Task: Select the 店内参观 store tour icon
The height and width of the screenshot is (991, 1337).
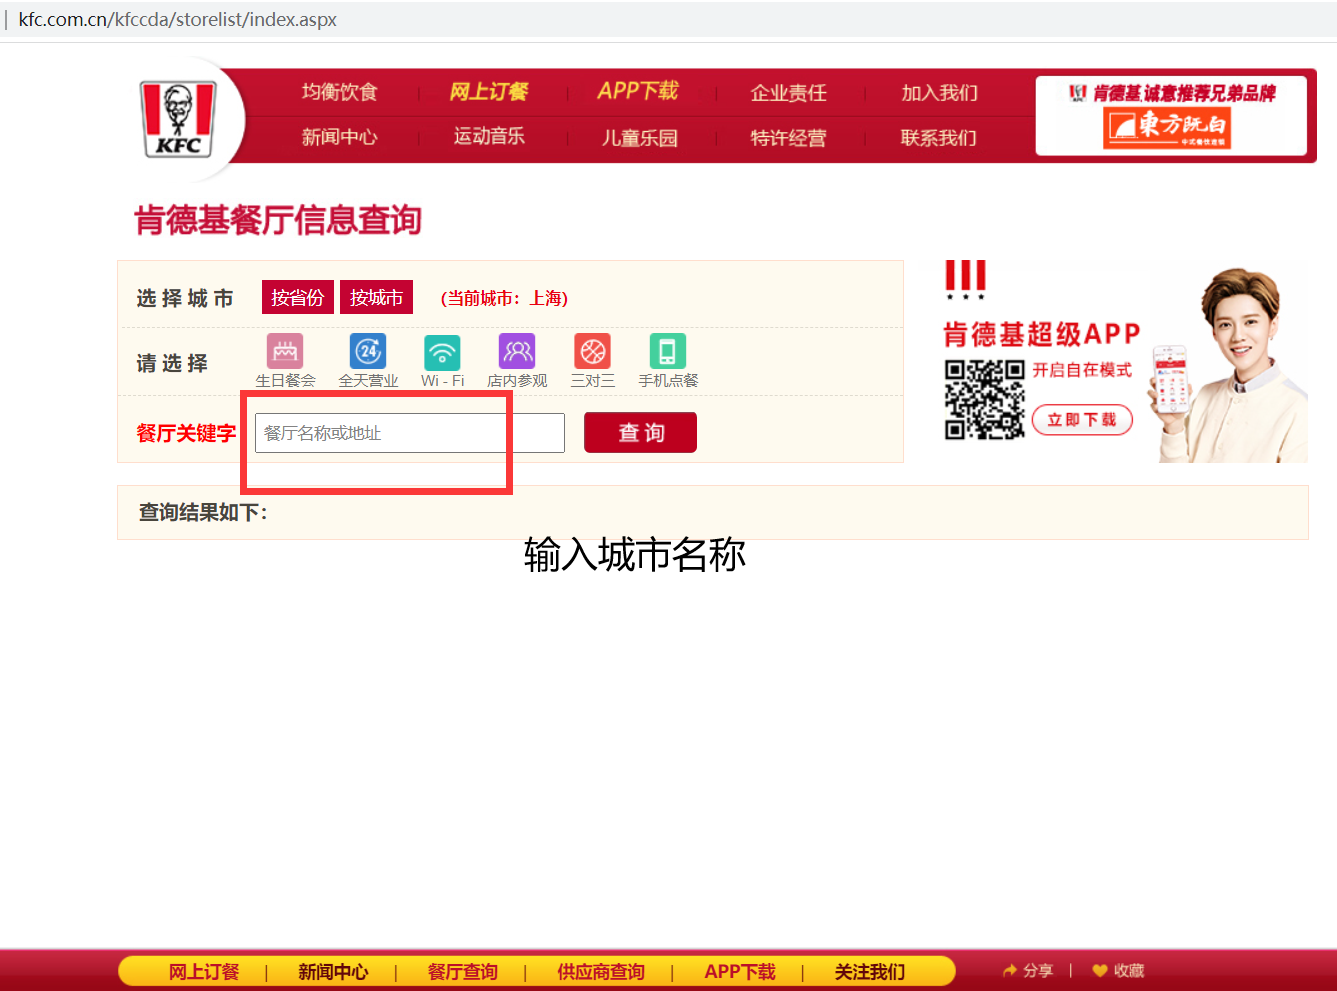Action: (x=516, y=351)
